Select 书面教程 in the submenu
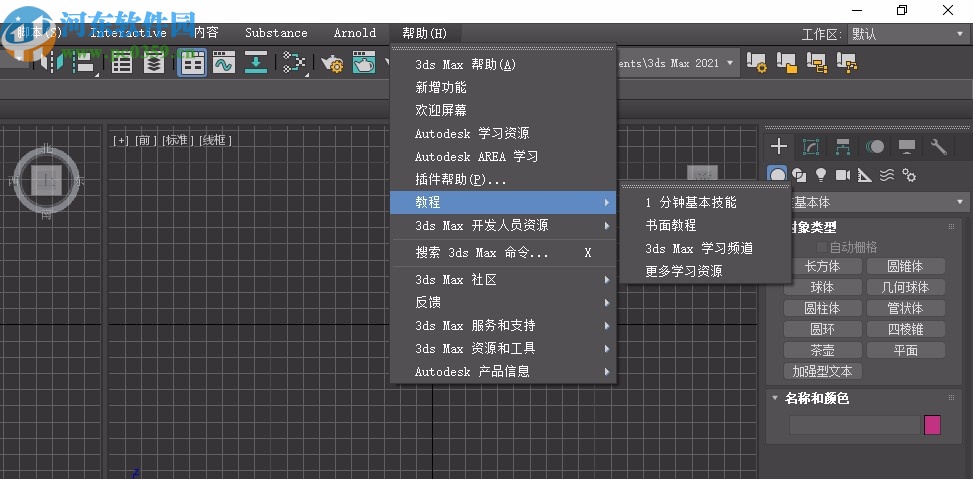 tap(706, 226)
